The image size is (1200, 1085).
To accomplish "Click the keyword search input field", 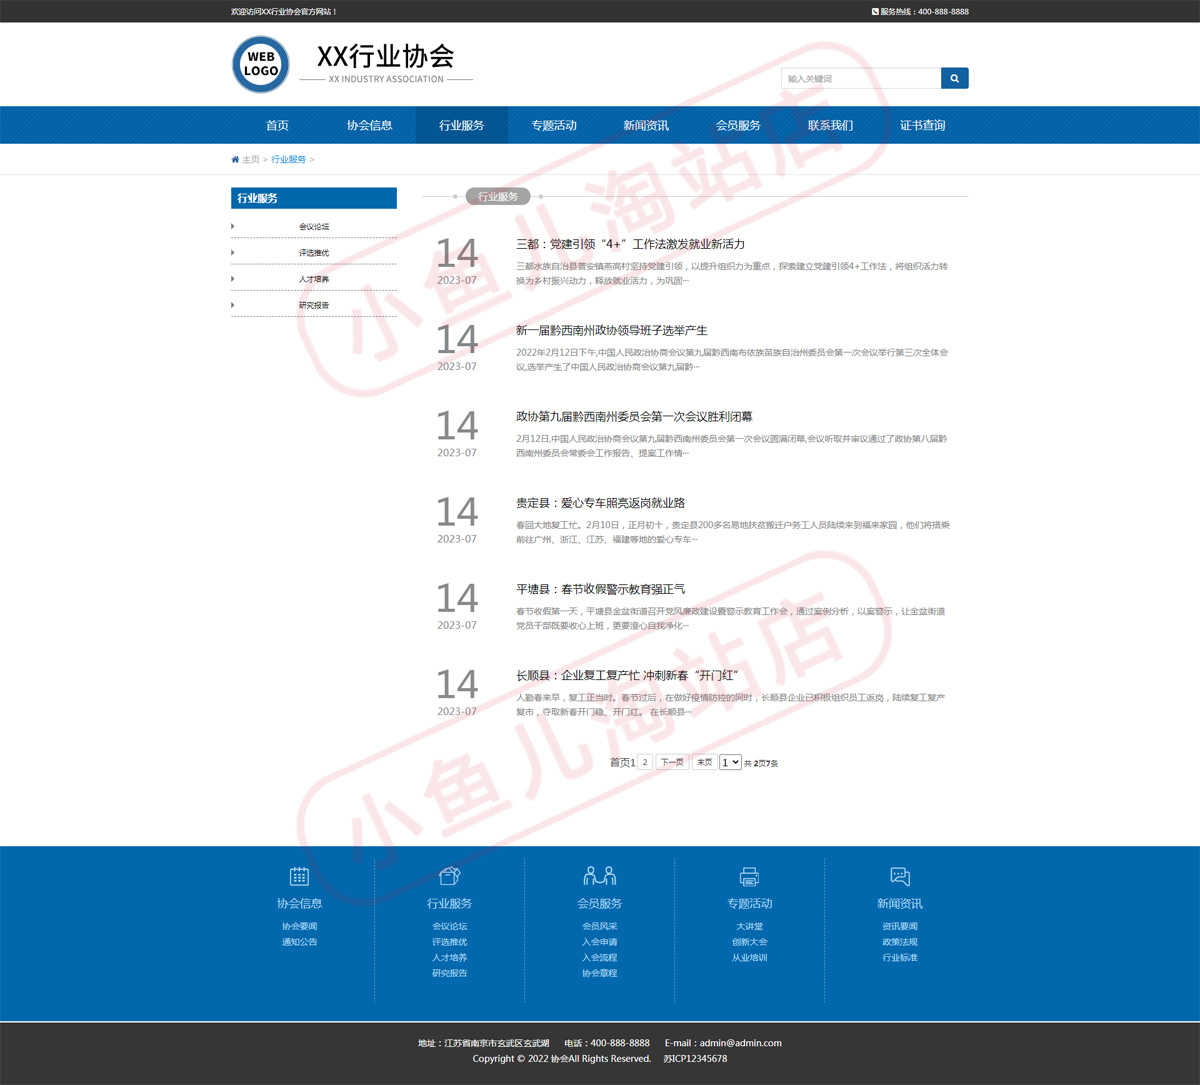I will tap(861, 78).
